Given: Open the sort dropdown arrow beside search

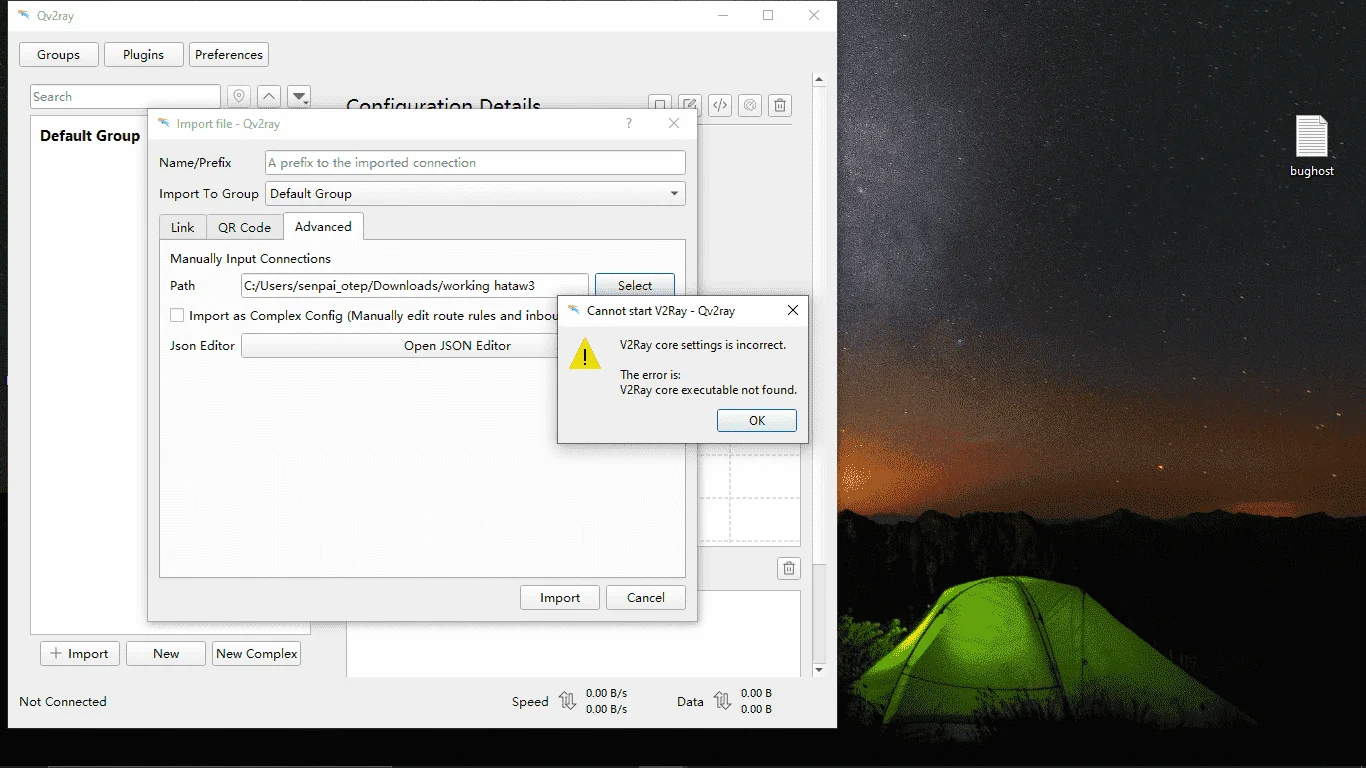Looking at the screenshot, I should [299, 97].
